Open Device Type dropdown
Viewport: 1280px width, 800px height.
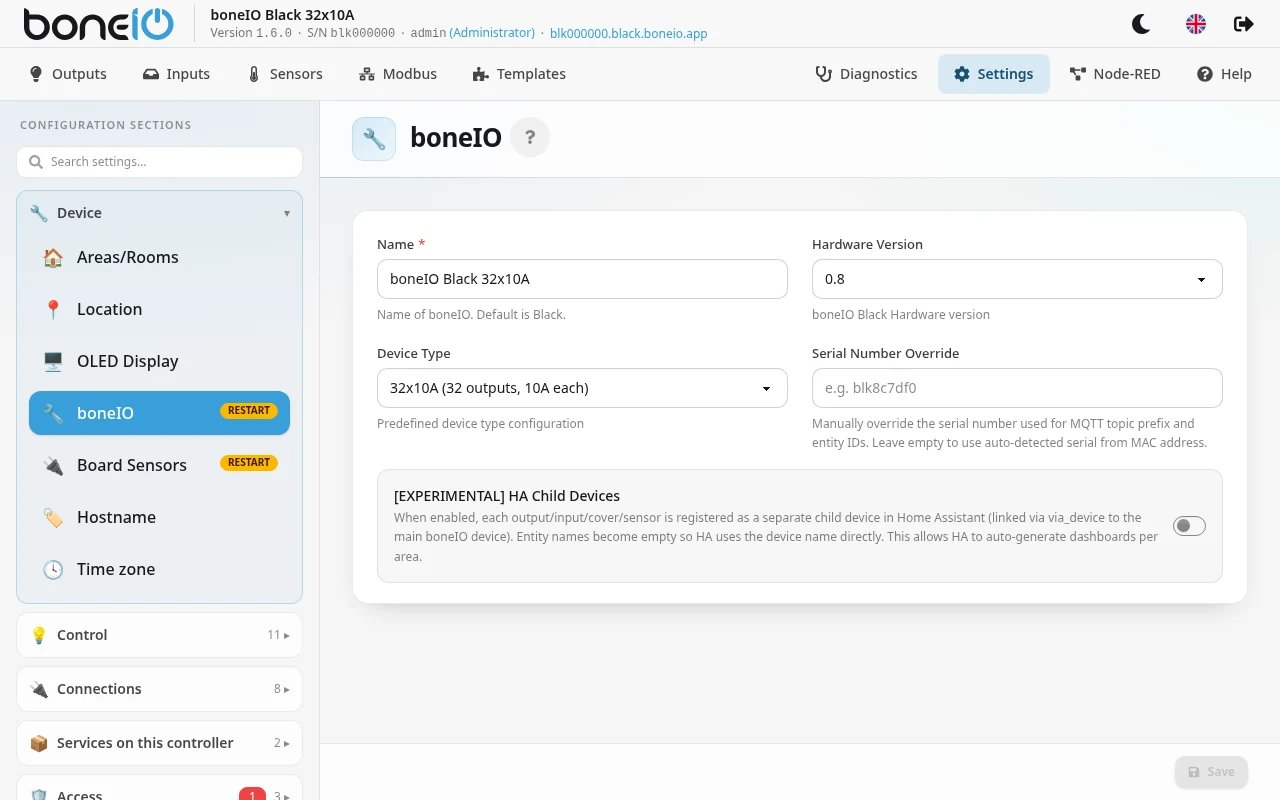coord(582,388)
